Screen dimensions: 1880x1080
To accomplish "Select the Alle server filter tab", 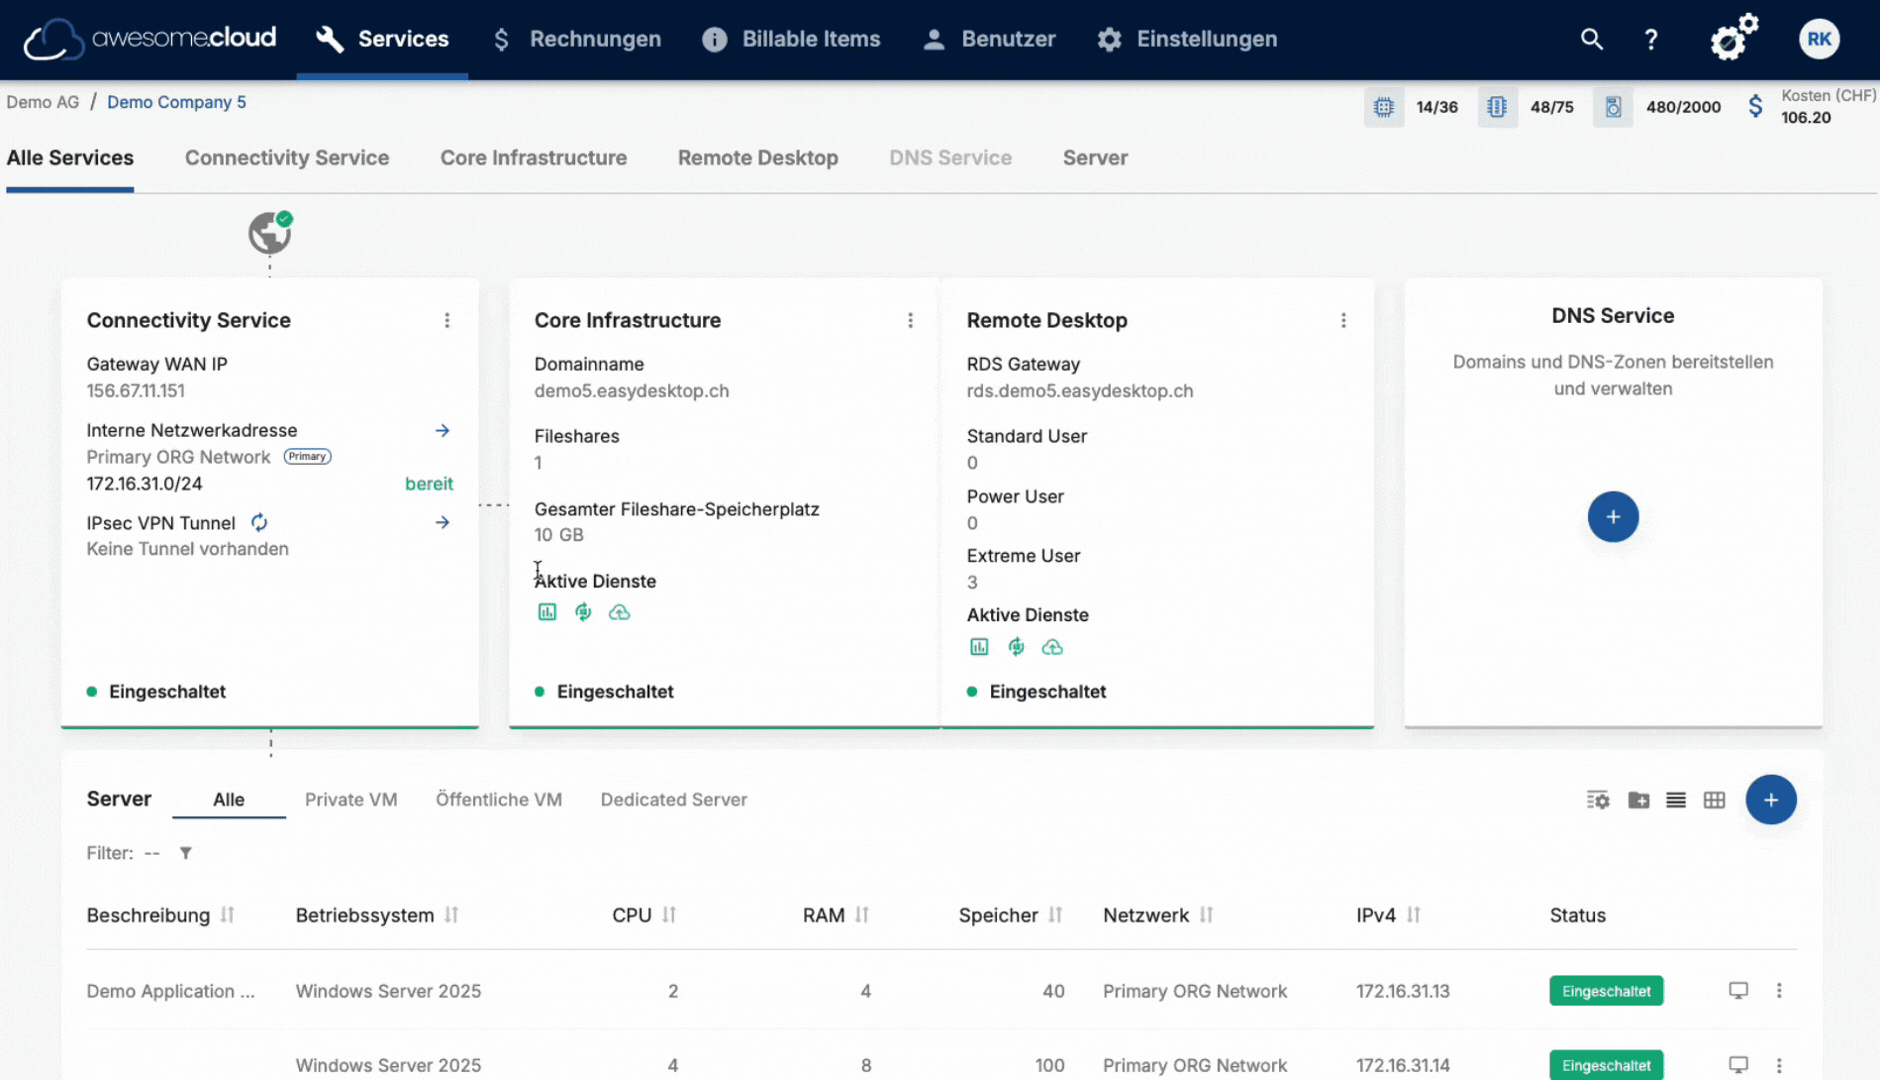I will pyautogui.click(x=228, y=799).
